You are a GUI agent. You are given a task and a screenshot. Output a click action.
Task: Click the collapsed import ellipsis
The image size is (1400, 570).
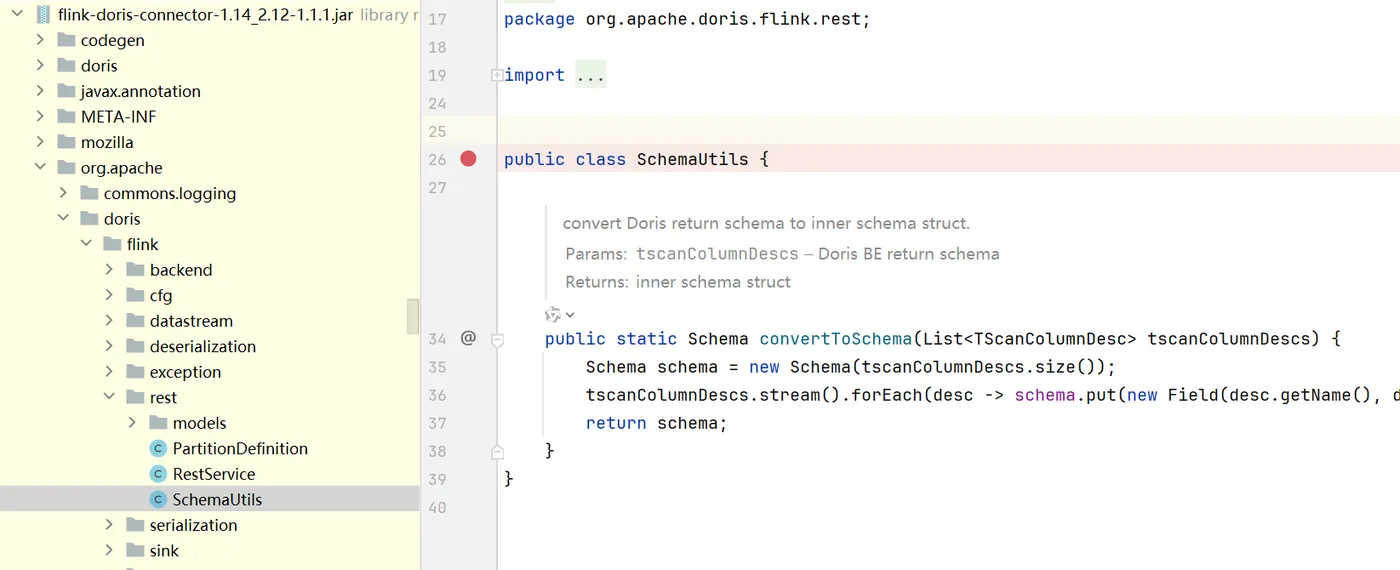pyautogui.click(x=590, y=75)
